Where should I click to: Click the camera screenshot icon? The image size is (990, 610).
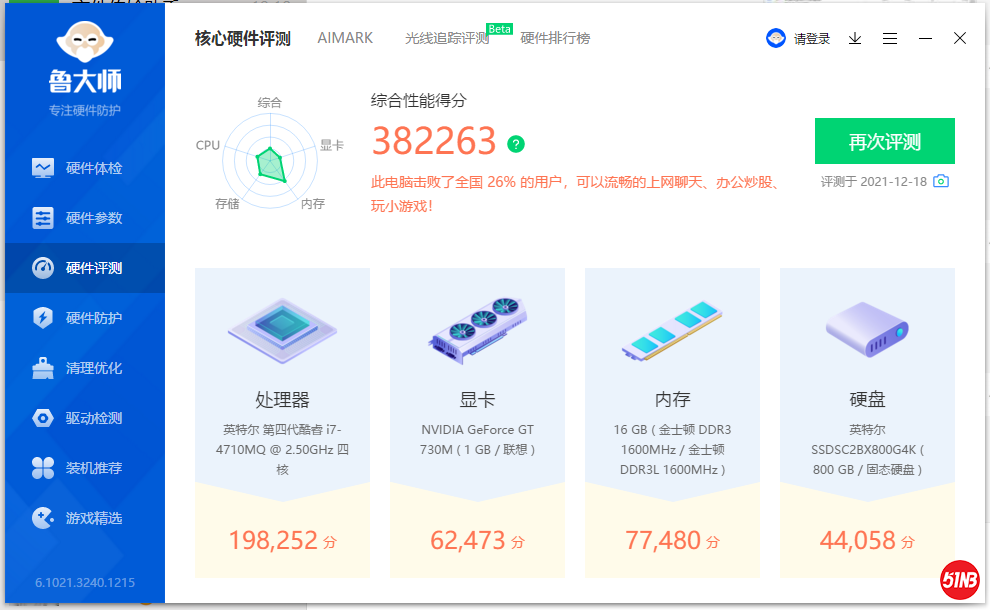tap(941, 181)
